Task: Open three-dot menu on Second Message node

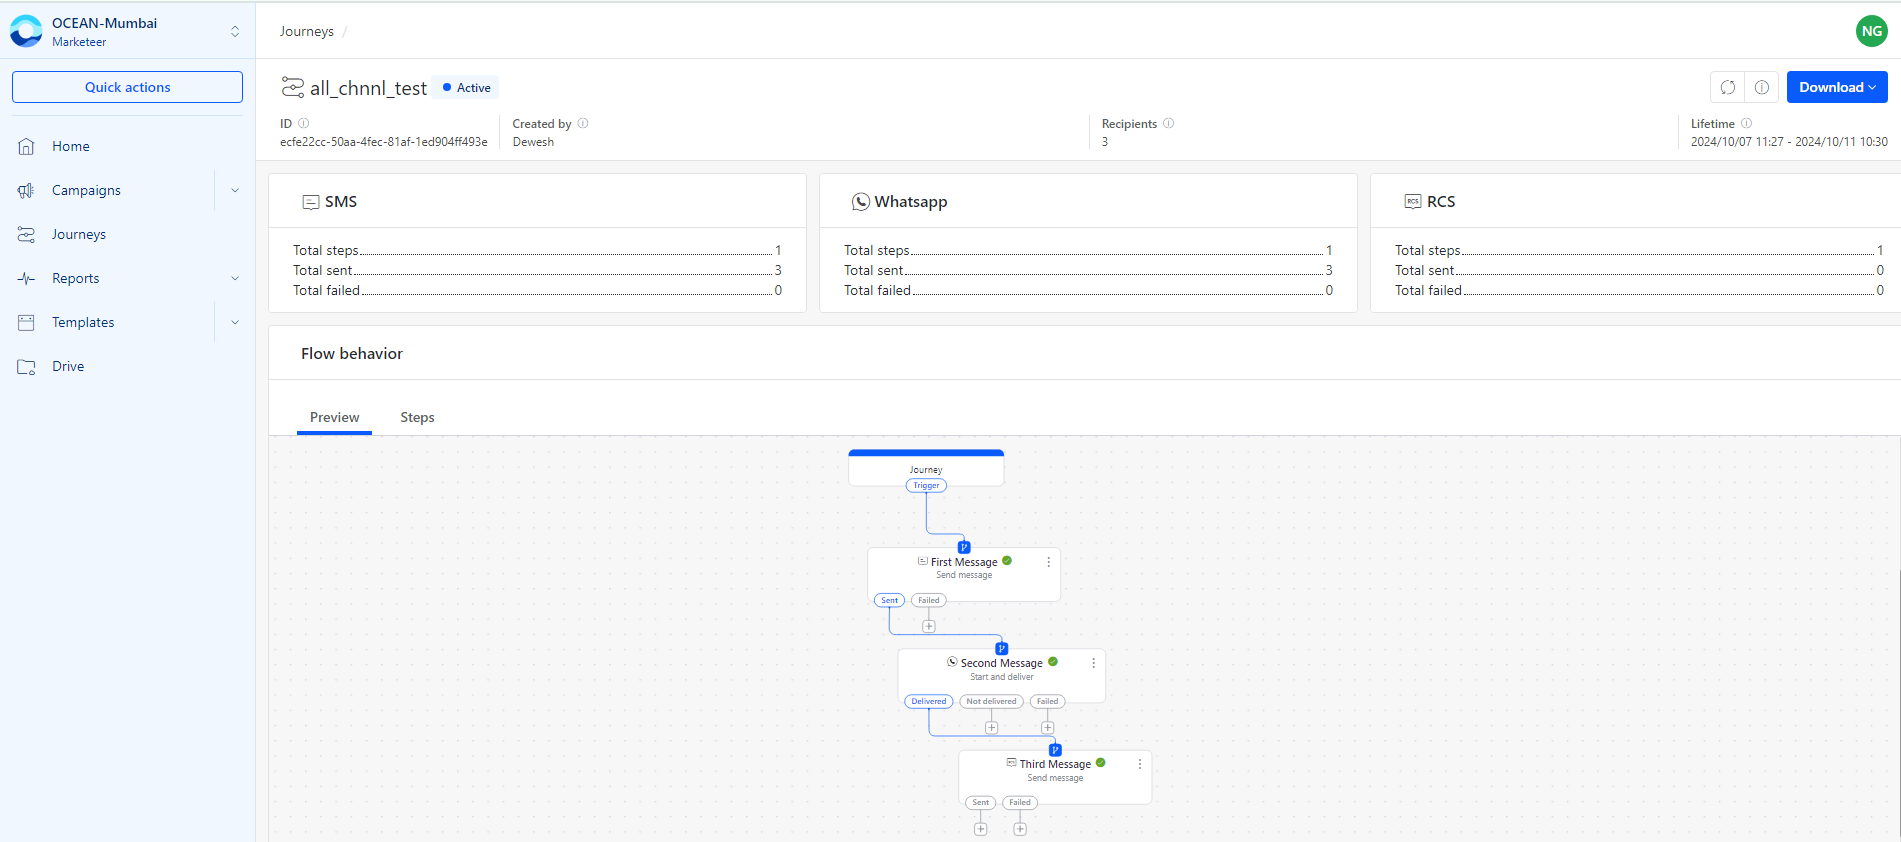Action: click(x=1093, y=663)
